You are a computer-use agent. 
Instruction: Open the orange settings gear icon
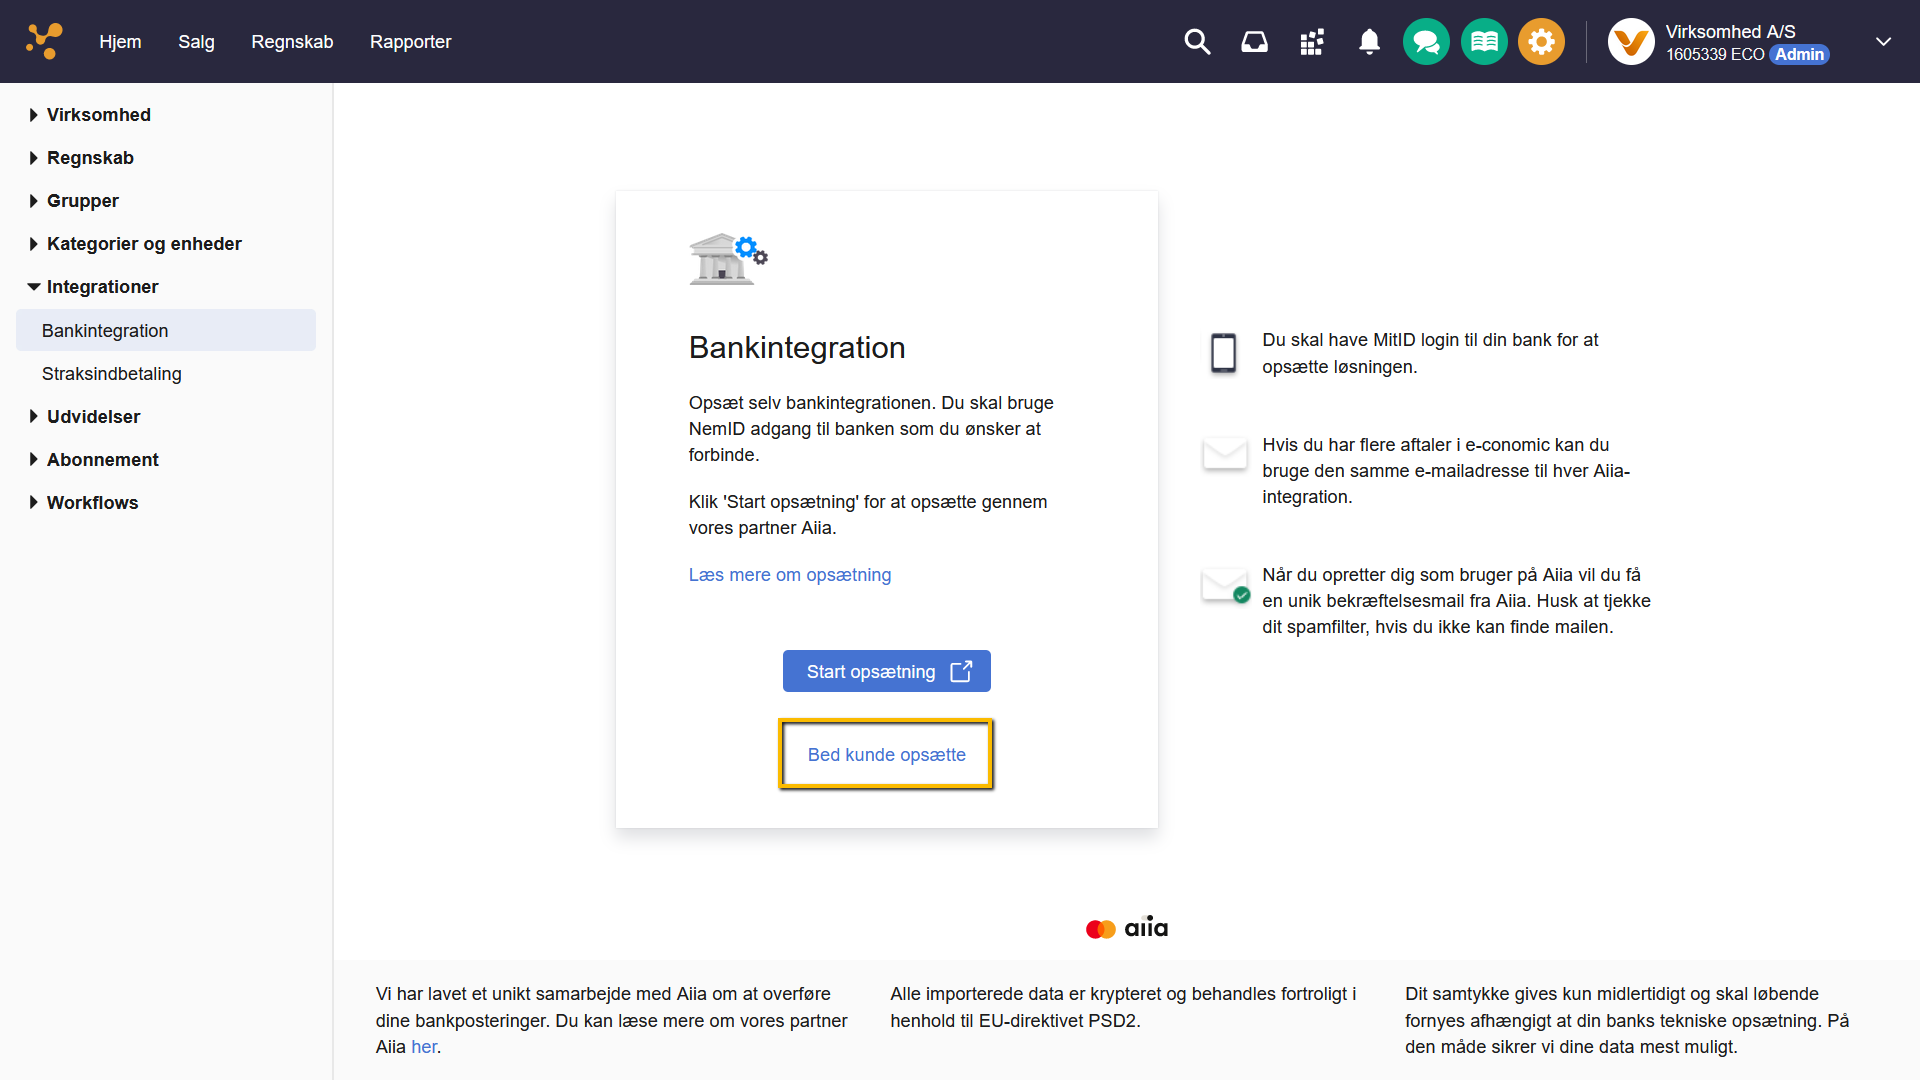(x=1541, y=42)
